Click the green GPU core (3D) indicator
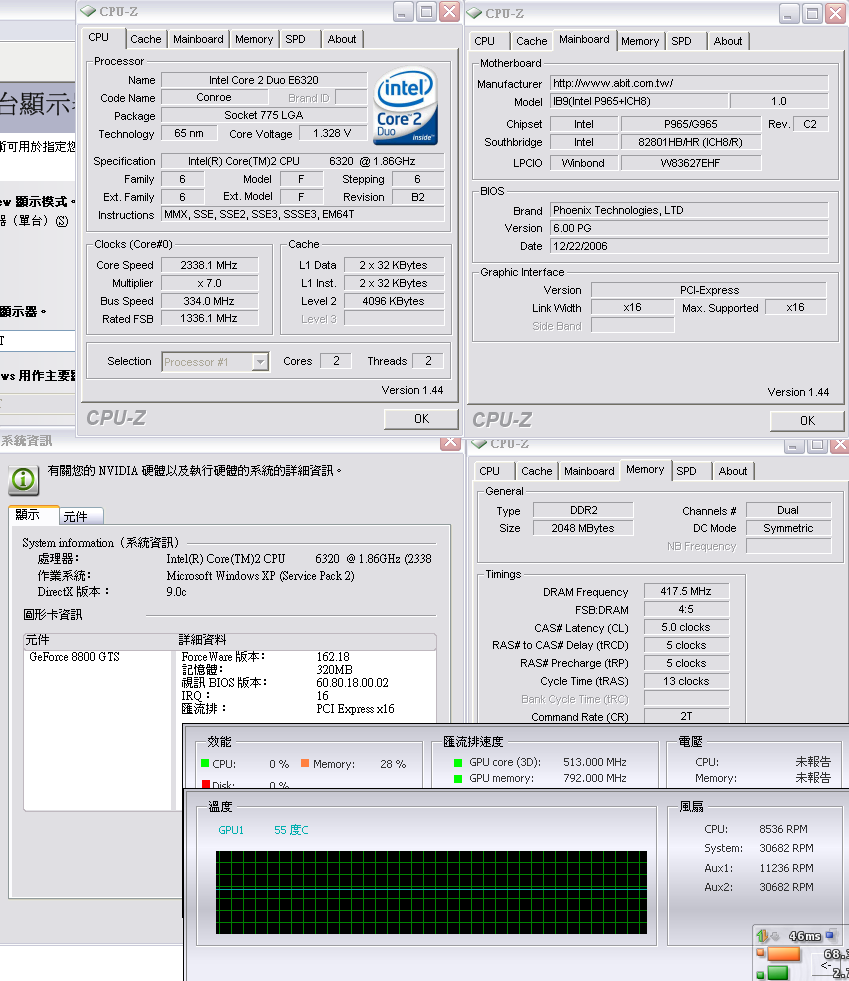 click(x=458, y=762)
